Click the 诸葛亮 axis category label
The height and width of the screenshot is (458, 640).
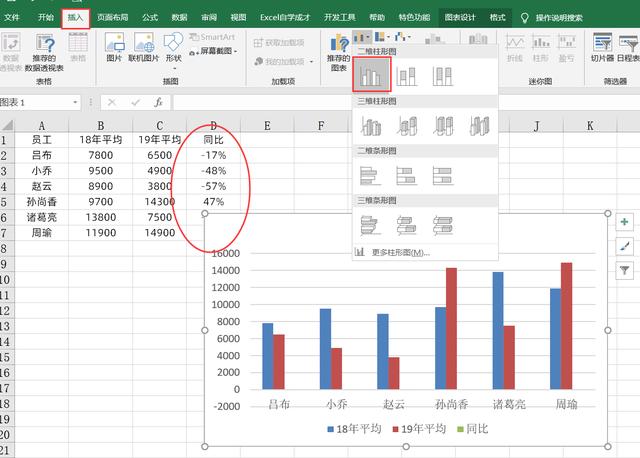pyautogui.click(x=509, y=405)
